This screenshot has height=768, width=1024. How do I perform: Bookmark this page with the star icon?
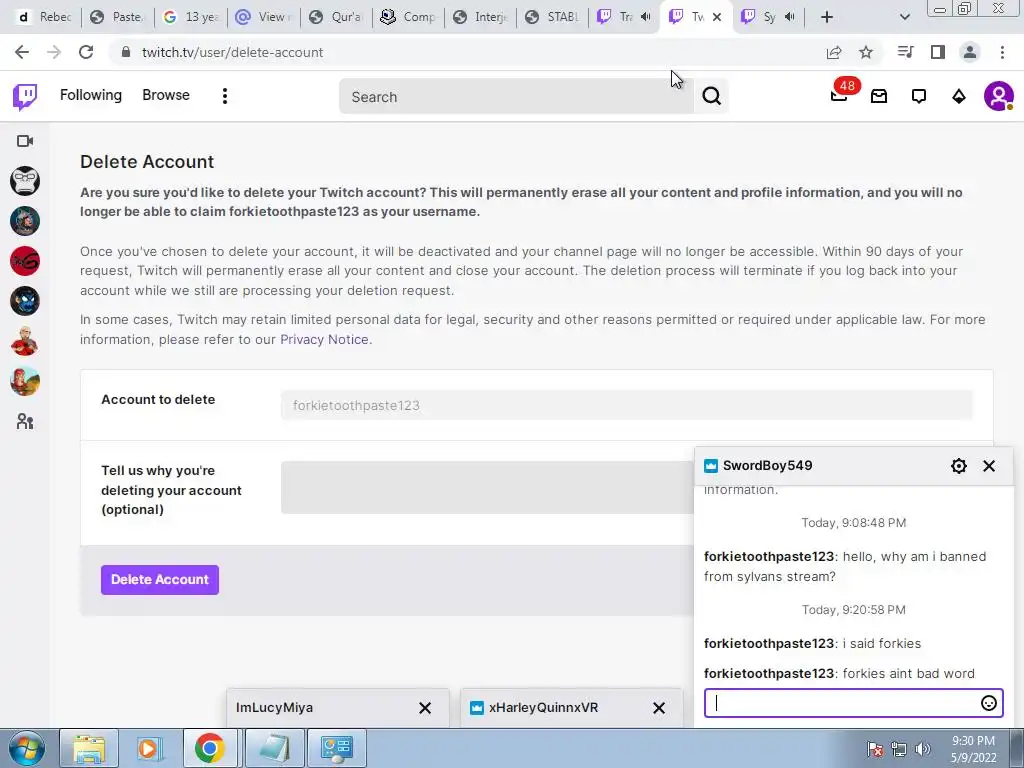866,52
